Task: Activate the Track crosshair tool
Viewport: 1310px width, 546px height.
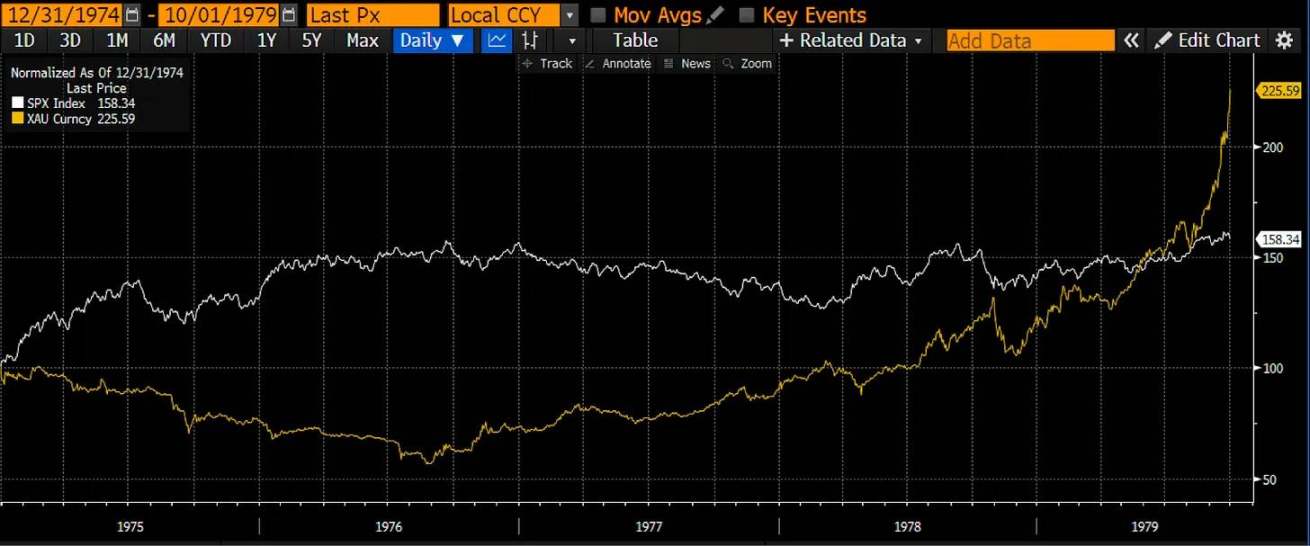Action: point(547,63)
